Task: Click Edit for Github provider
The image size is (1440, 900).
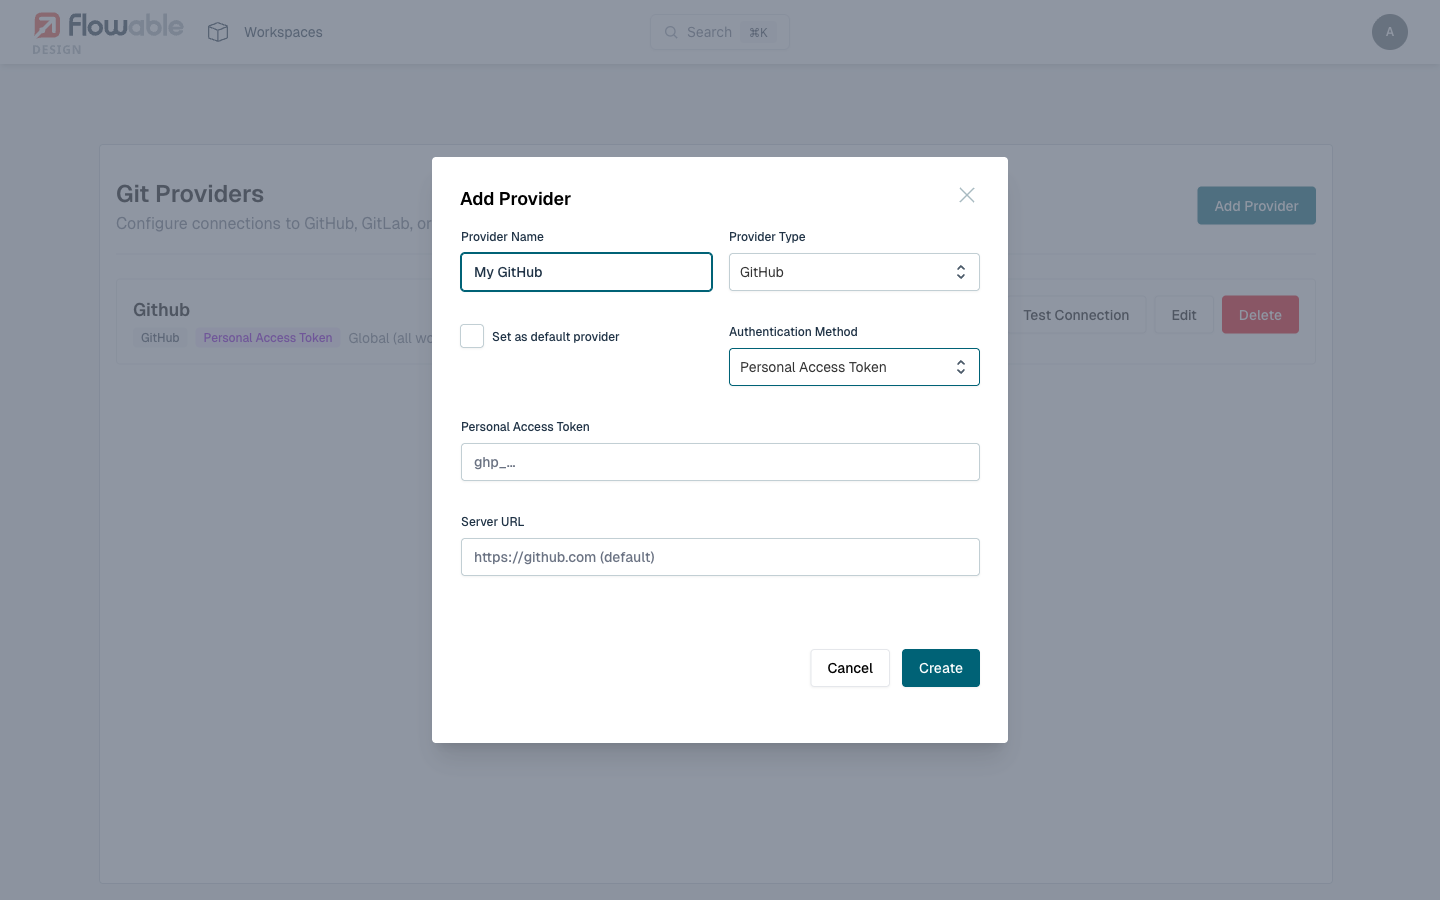Action: click(1184, 315)
